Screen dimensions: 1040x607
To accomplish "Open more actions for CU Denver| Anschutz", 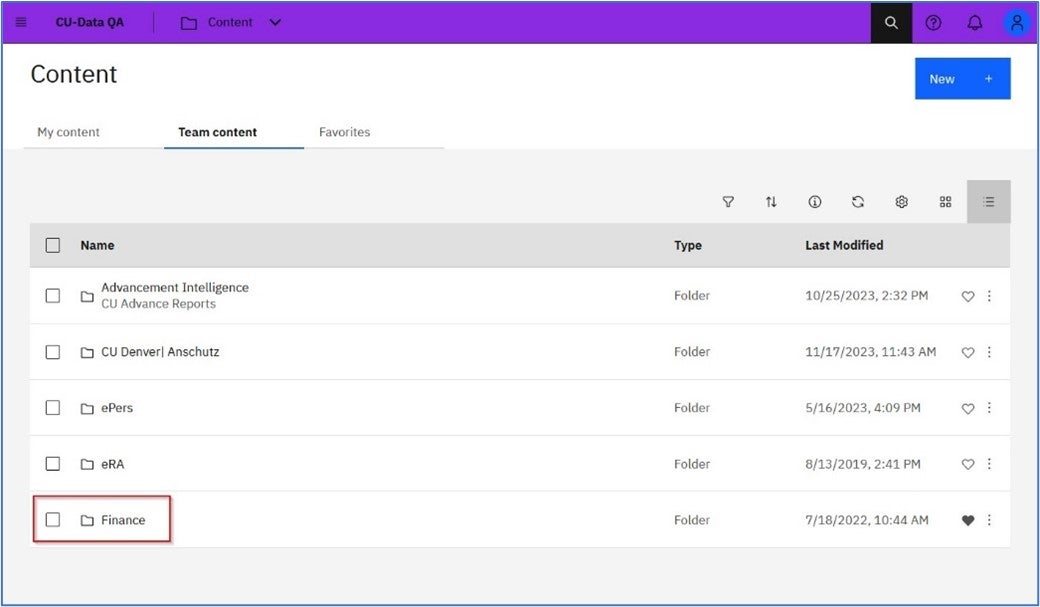I will pyautogui.click(x=989, y=352).
